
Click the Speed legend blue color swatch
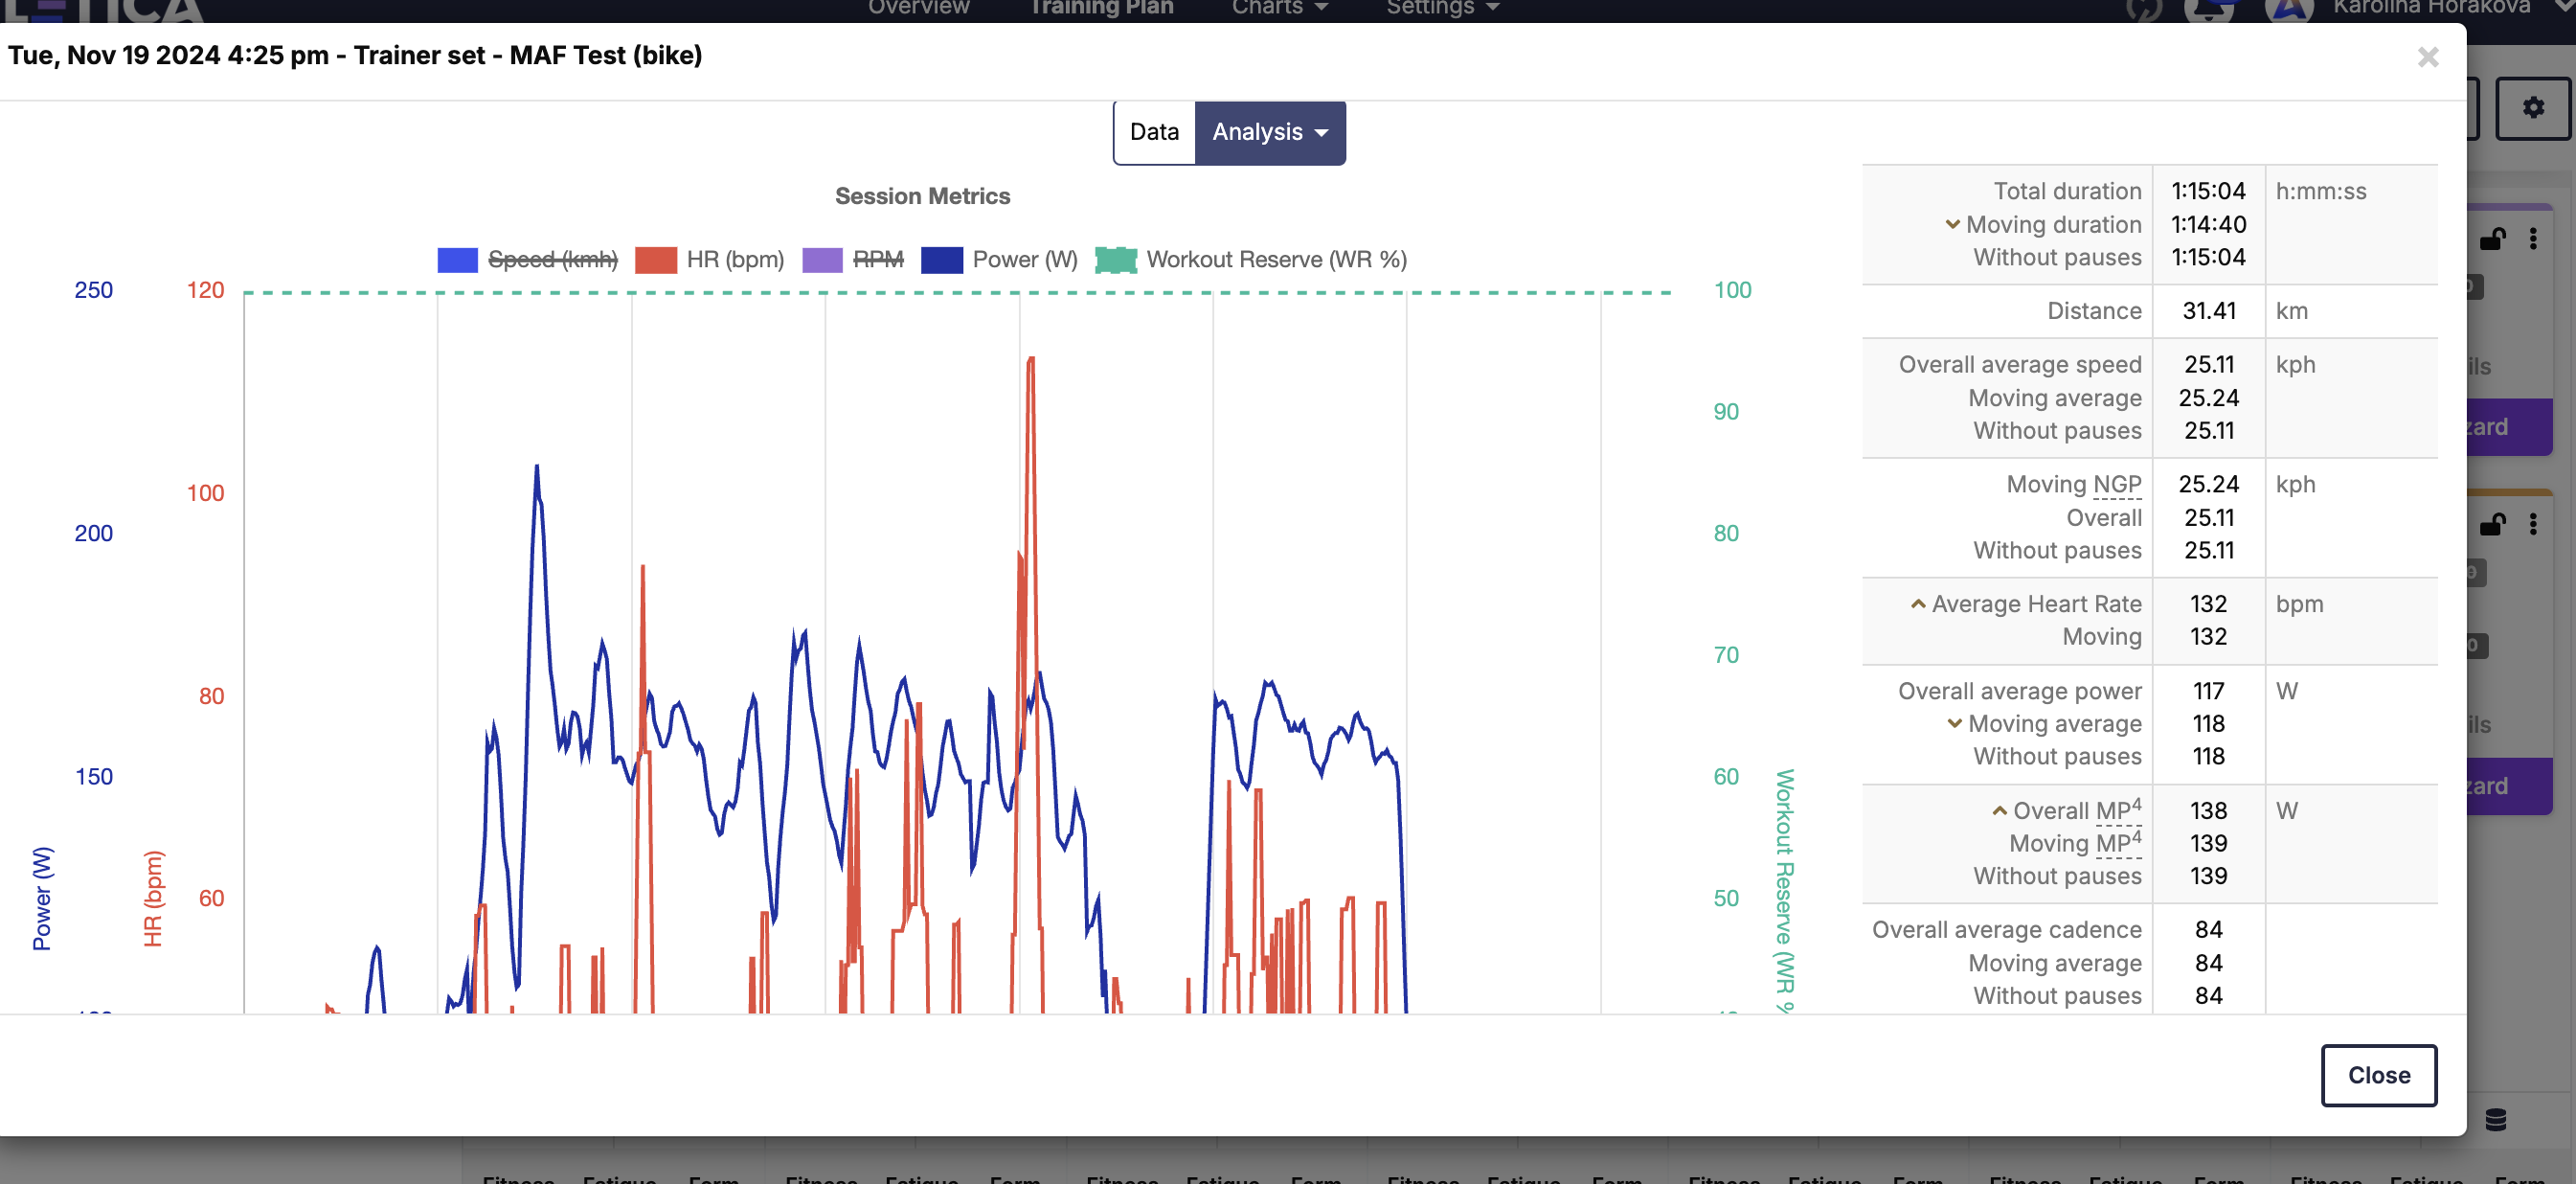coord(458,260)
